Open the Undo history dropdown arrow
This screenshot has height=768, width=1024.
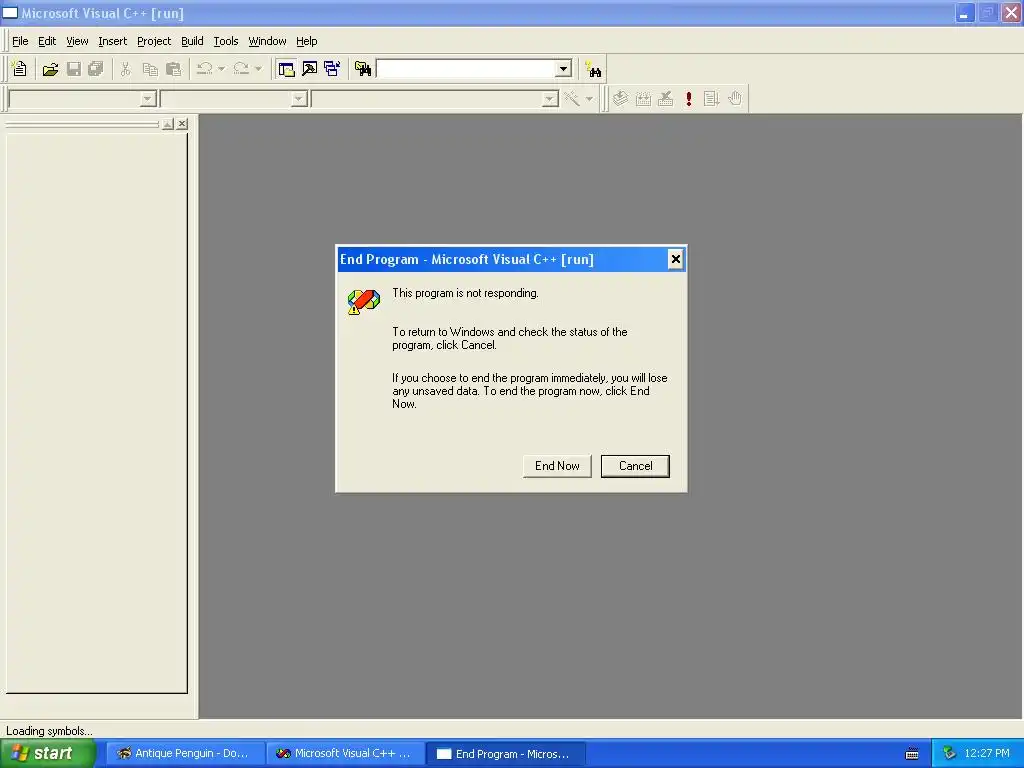coord(221,69)
